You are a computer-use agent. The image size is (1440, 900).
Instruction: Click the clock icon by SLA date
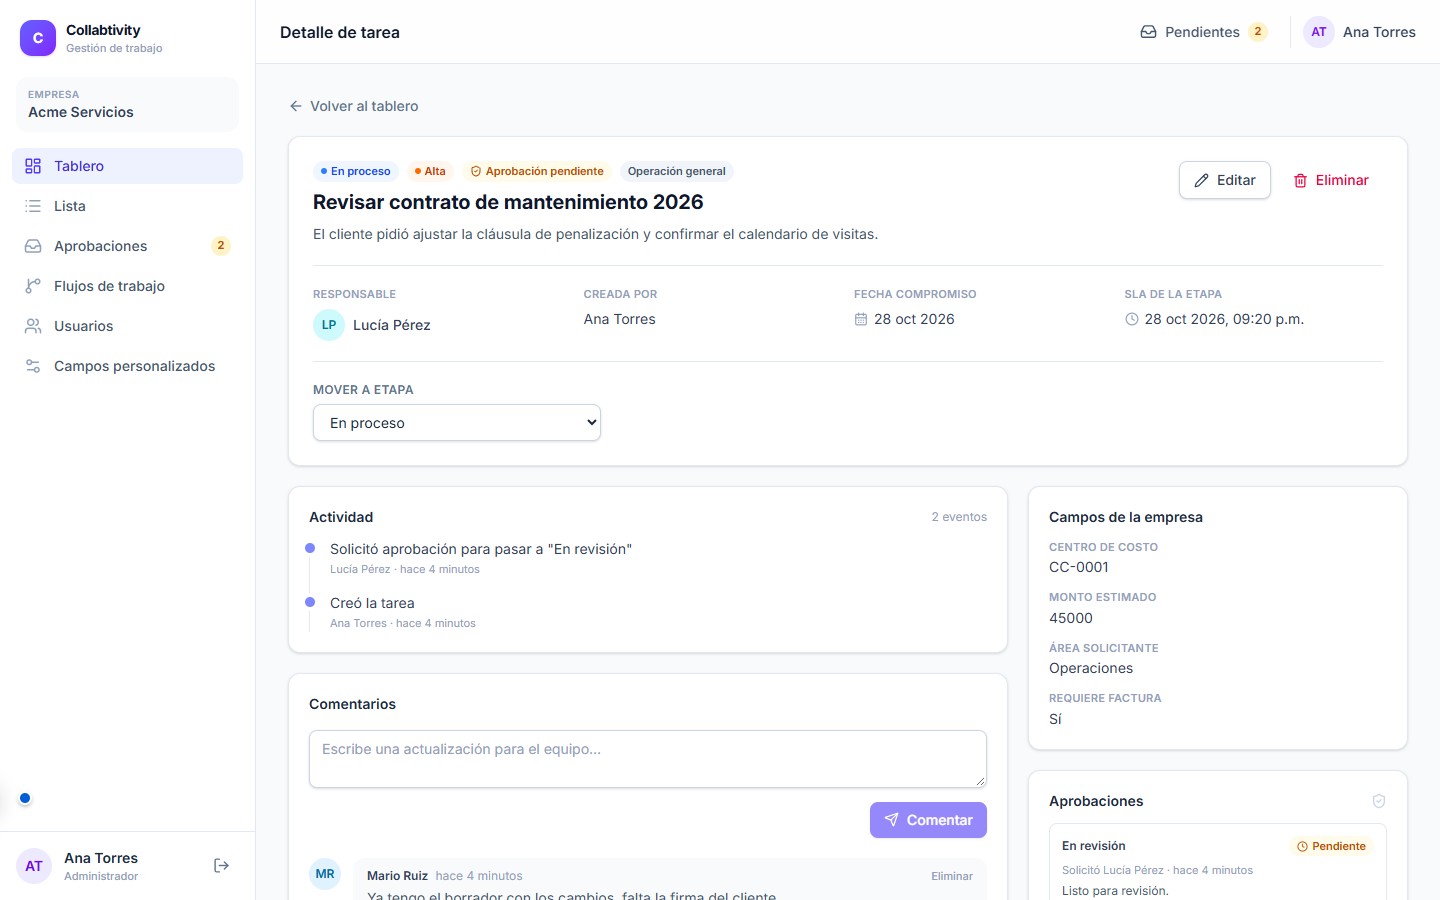point(1132,319)
